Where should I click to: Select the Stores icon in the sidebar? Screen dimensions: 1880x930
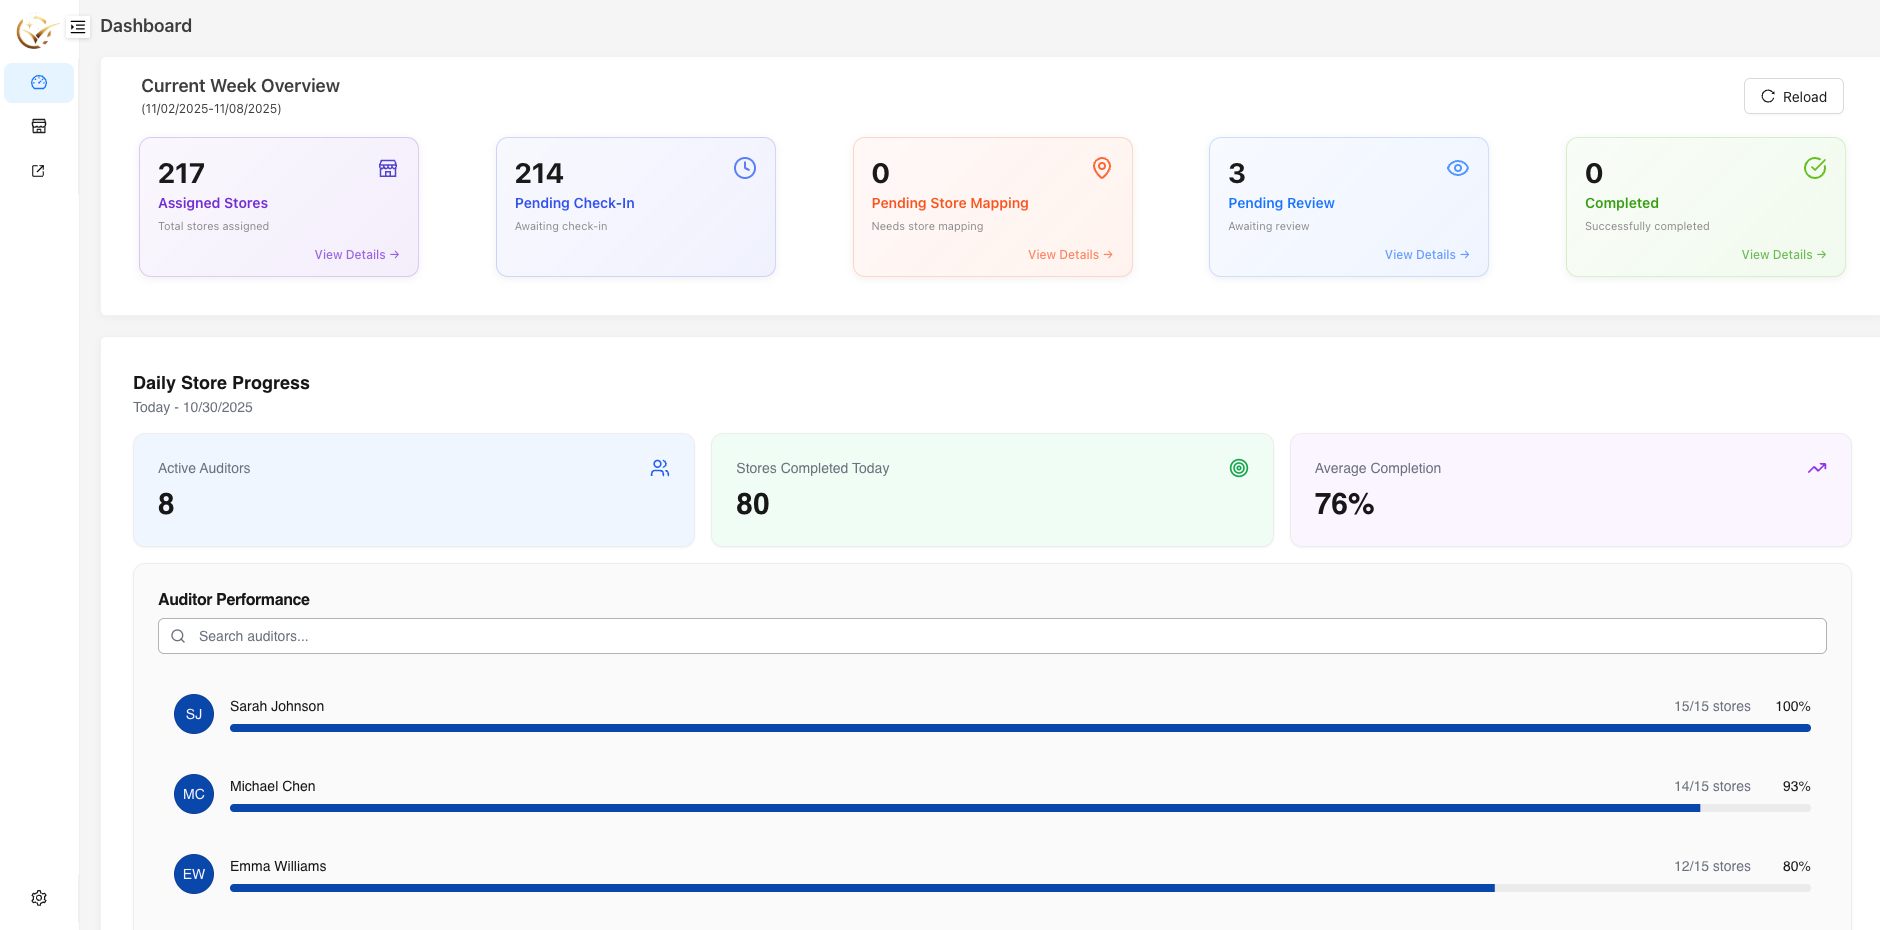pyautogui.click(x=39, y=126)
